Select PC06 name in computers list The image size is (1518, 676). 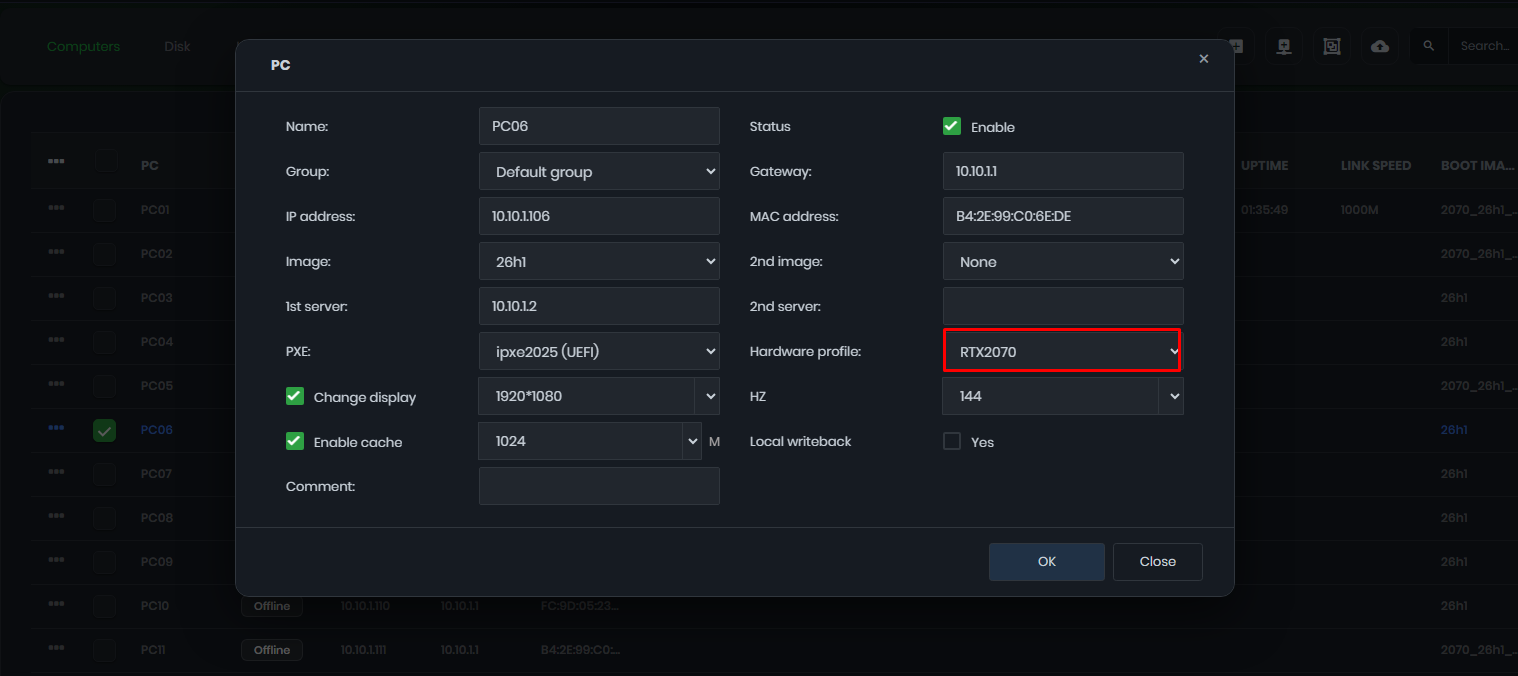coord(157,430)
